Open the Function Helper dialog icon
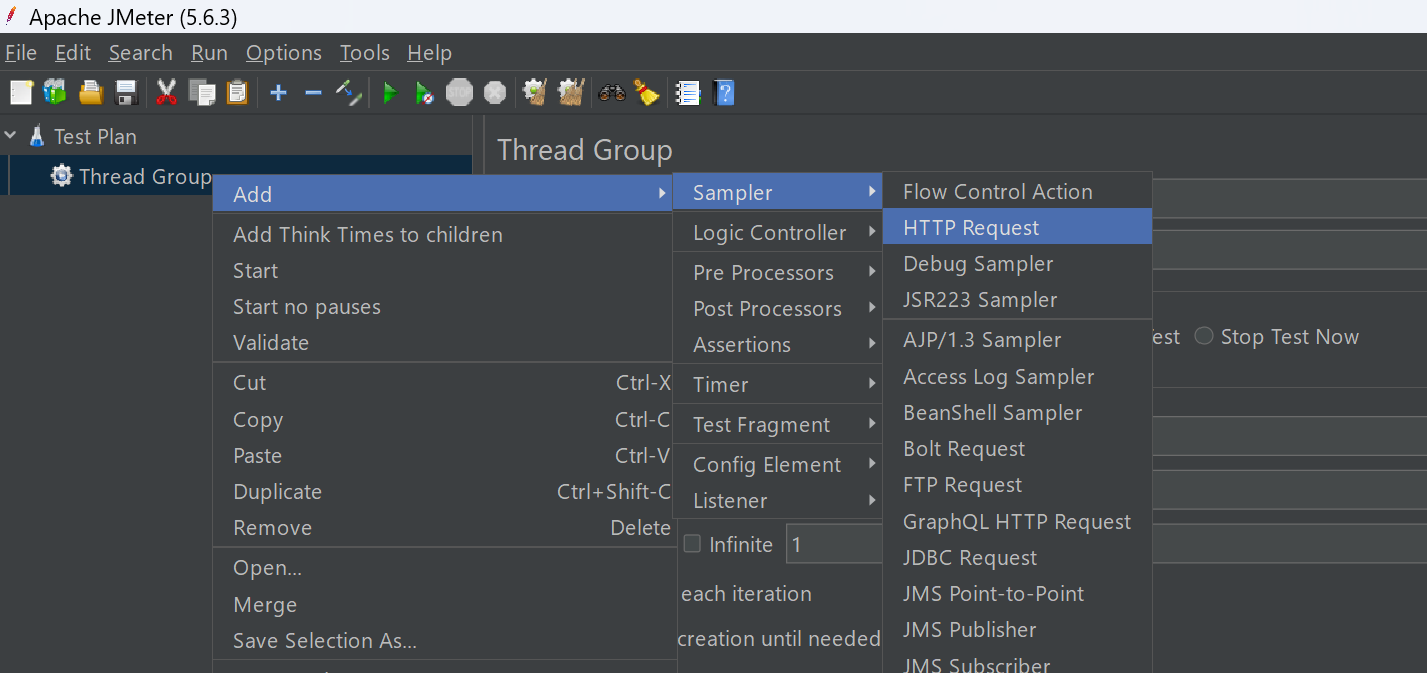Viewport: 1427px width, 673px height. pos(688,93)
